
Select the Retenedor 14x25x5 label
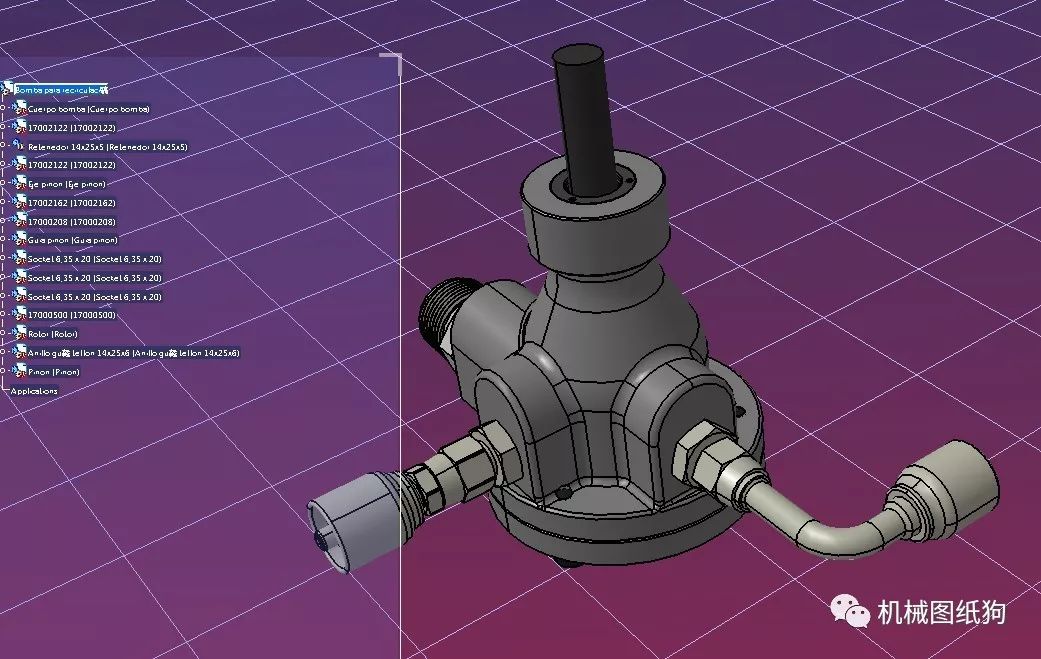(108, 147)
